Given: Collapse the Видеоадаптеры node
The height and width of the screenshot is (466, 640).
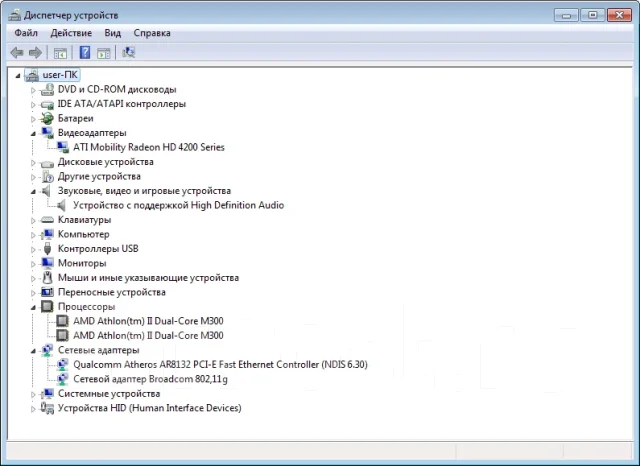Looking at the screenshot, I should pyautogui.click(x=33, y=134).
